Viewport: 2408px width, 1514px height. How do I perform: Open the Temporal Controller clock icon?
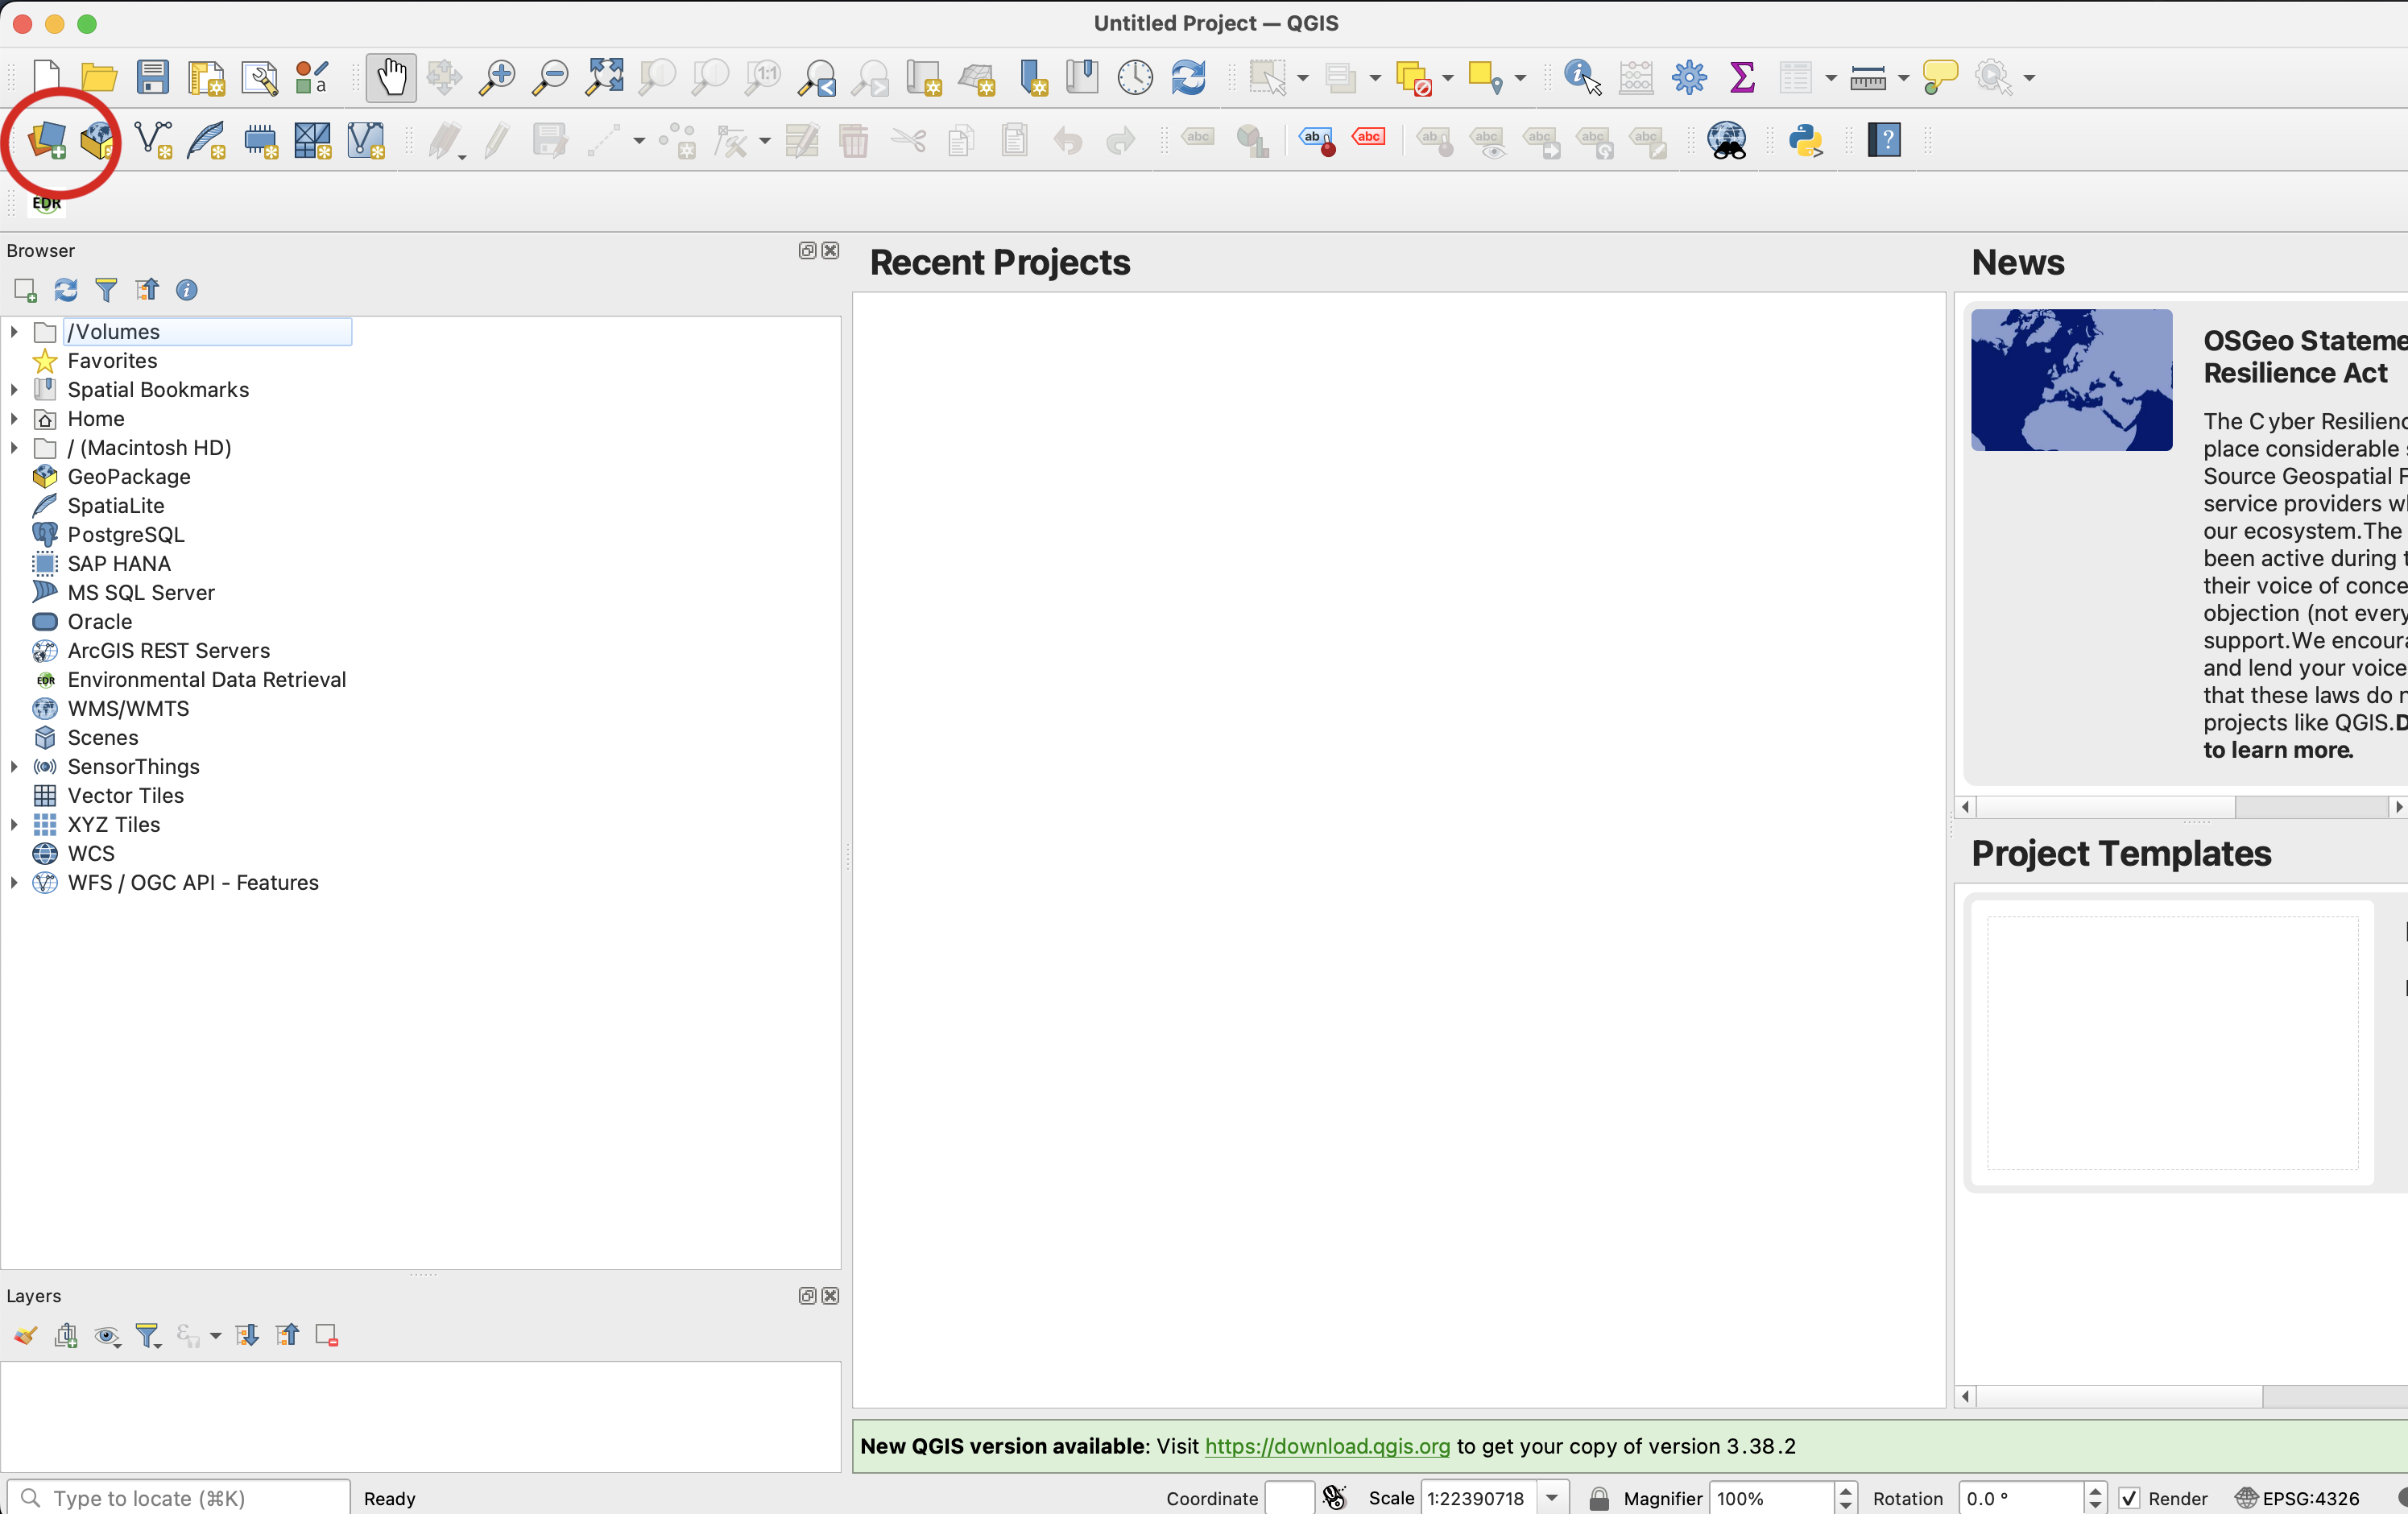pyautogui.click(x=1135, y=77)
